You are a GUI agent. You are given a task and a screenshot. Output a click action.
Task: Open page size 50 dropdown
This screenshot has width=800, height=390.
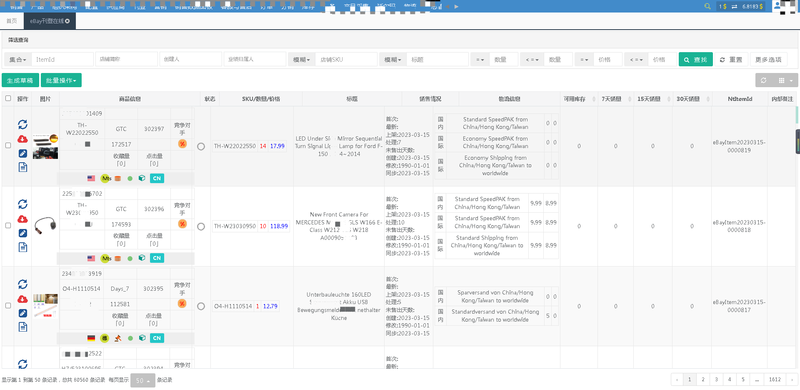[142, 381]
